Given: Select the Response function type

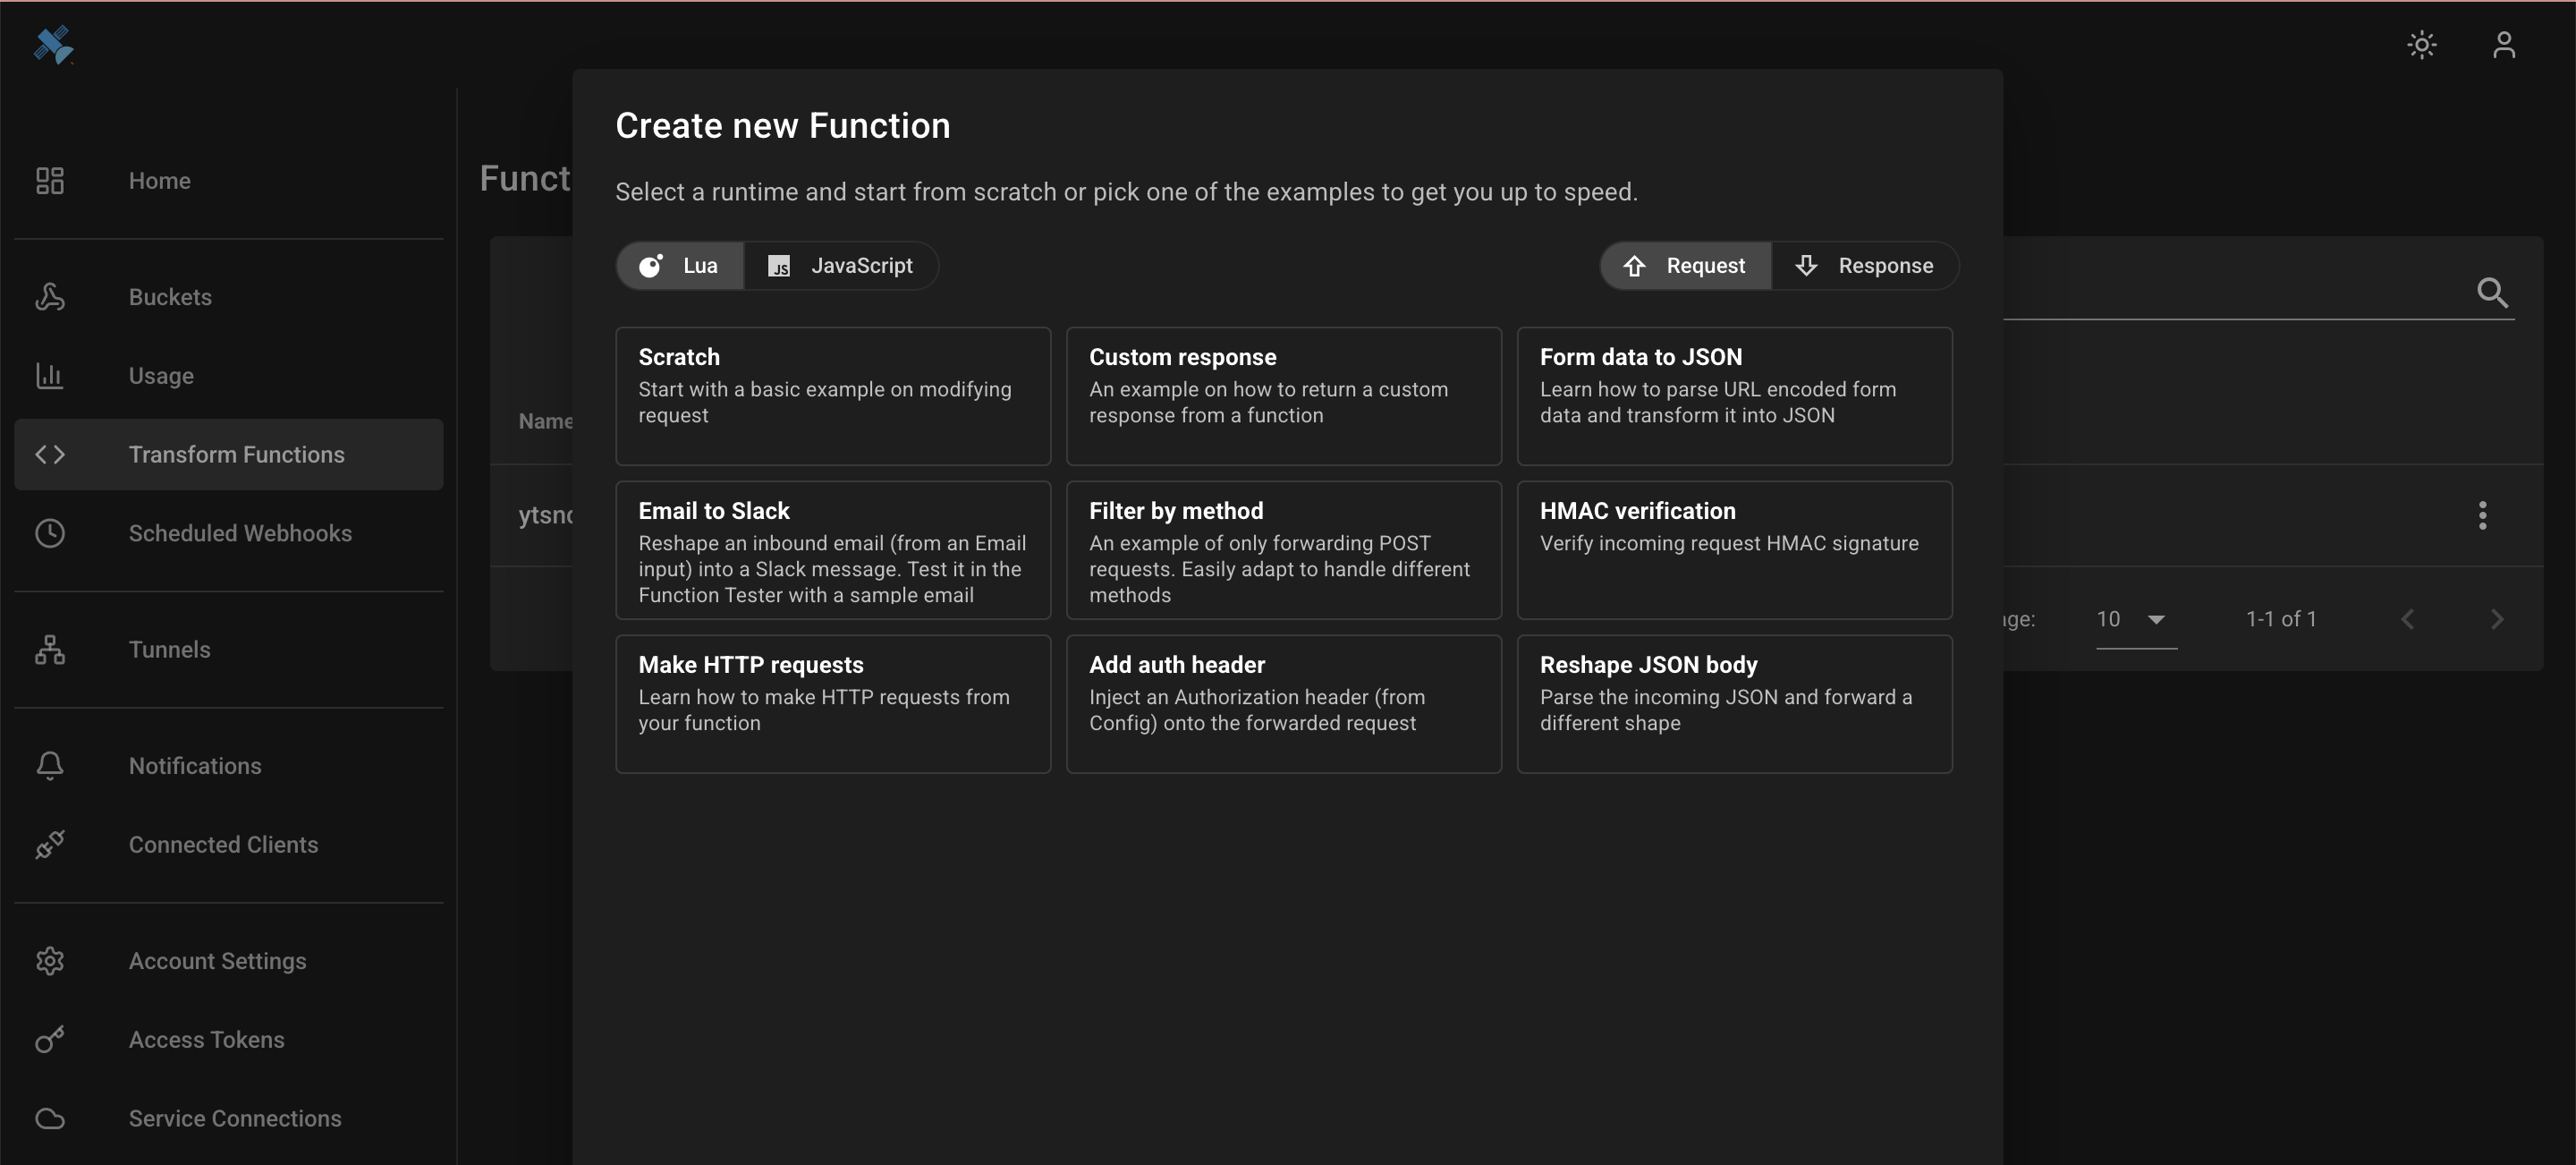Looking at the screenshot, I should click(x=1865, y=265).
